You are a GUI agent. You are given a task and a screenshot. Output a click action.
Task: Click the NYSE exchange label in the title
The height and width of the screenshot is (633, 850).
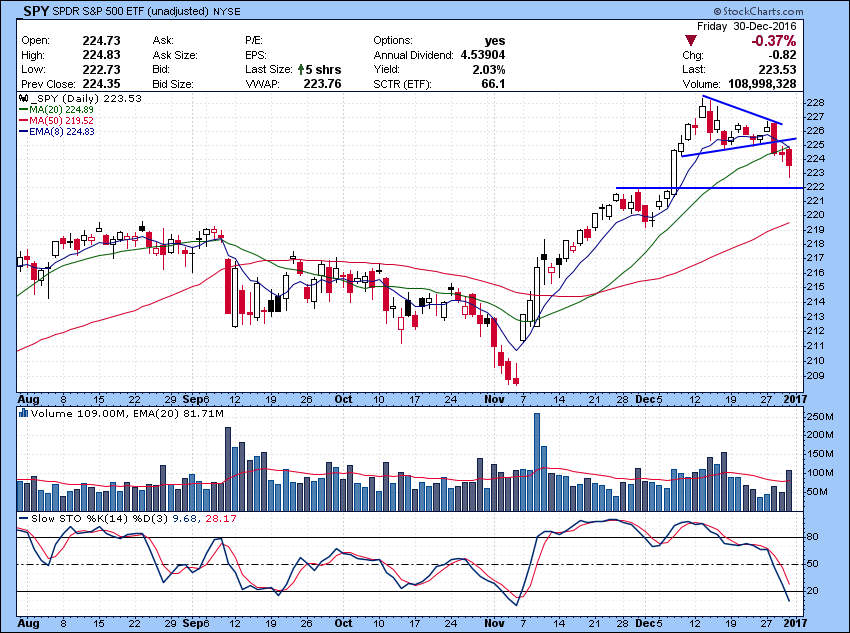coord(227,11)
